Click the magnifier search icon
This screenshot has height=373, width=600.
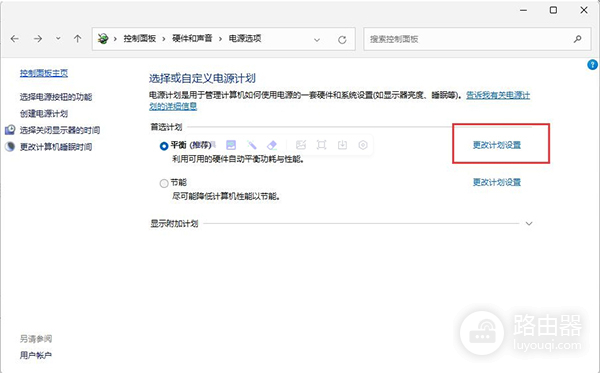coord(578,39)
